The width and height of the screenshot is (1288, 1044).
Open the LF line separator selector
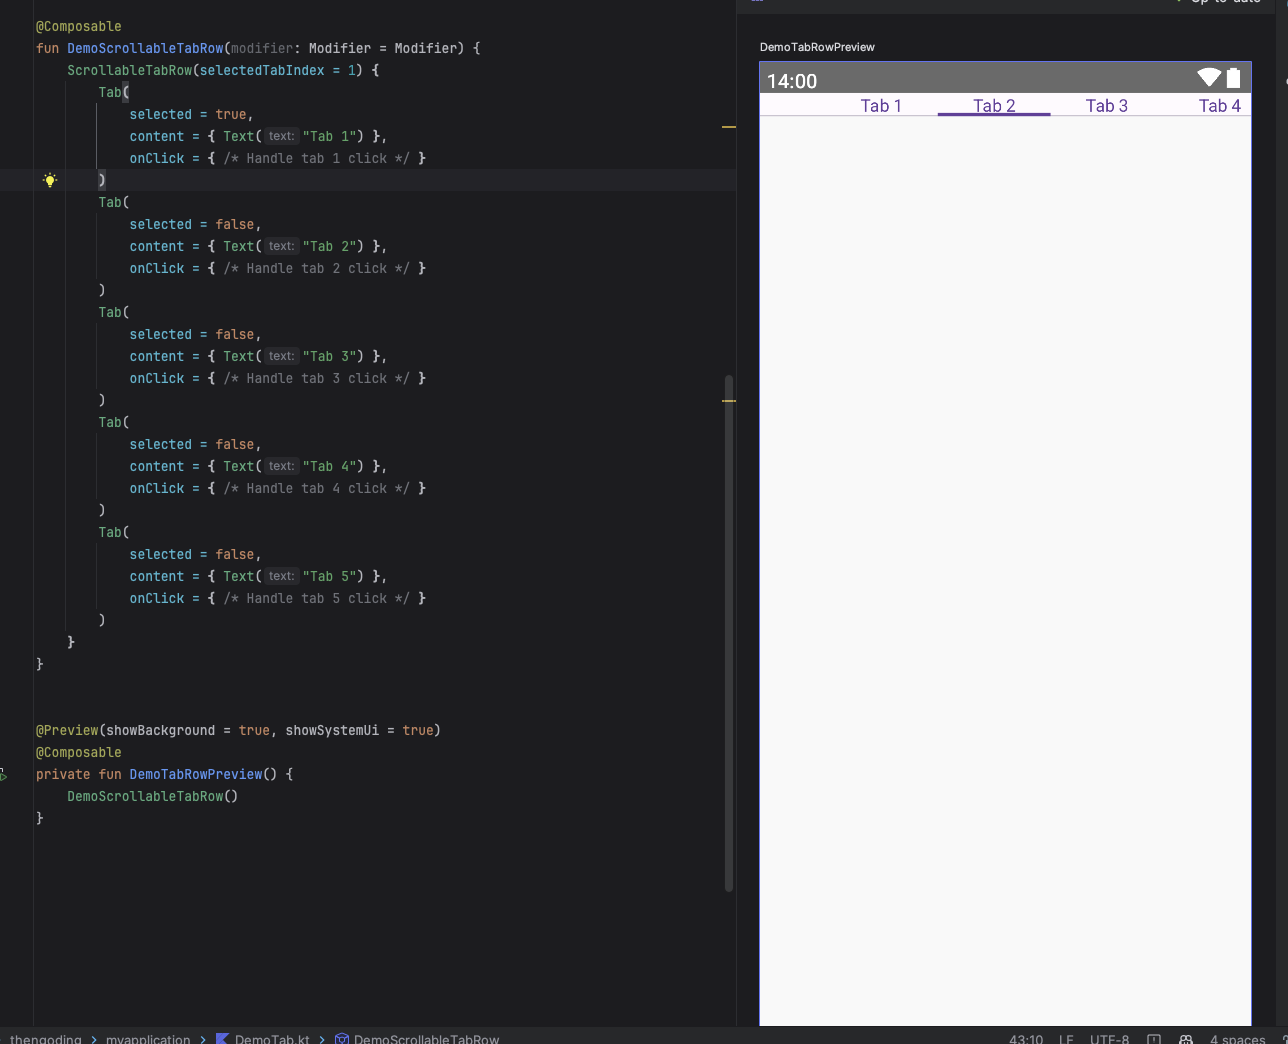(x=1066, y=1039)
